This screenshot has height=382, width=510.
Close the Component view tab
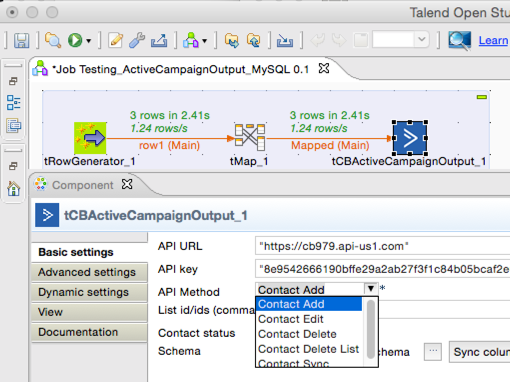click(x=127, y=184)
